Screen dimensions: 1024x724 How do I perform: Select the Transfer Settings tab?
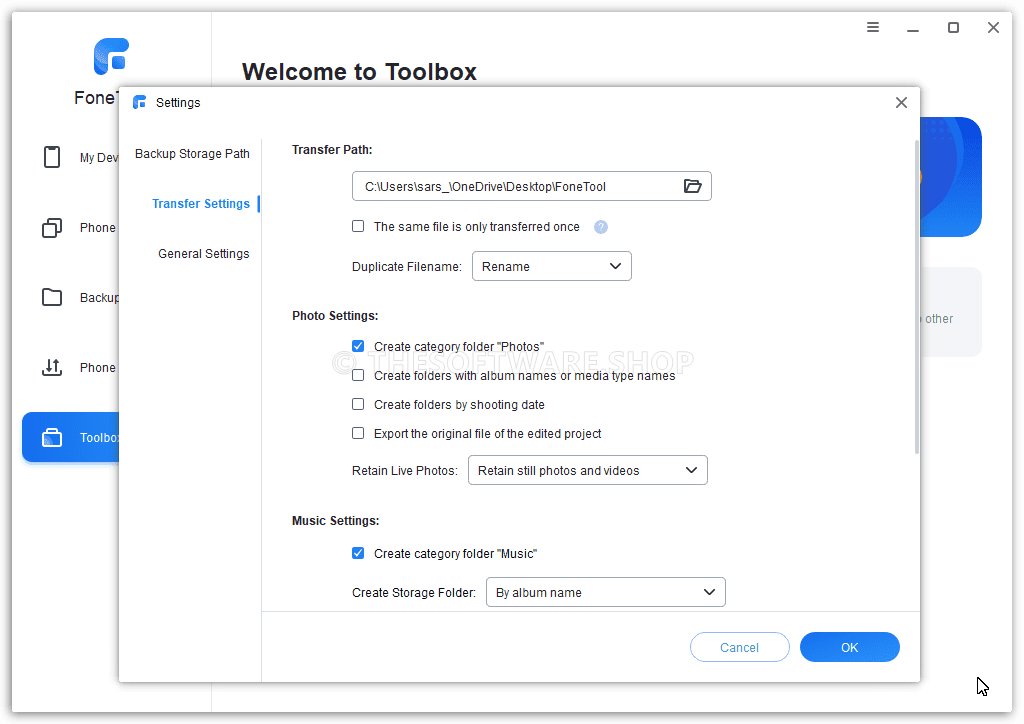[200, 204]
